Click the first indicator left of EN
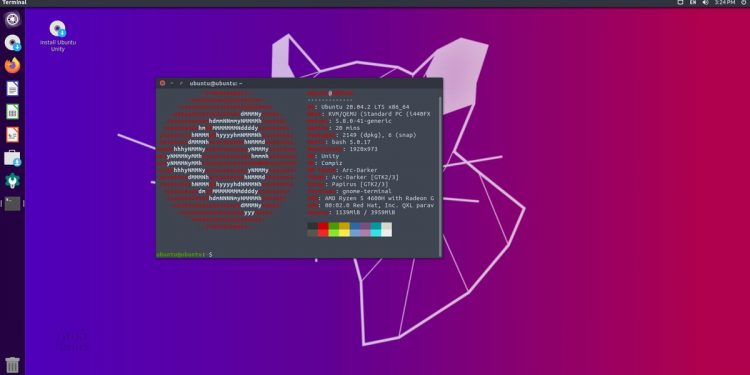The width and height of the screenshot is (750, 375). point(680,3)
